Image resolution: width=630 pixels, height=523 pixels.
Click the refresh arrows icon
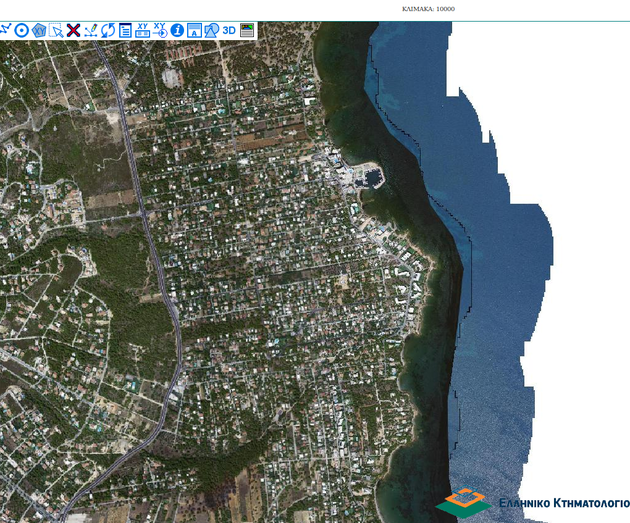pyautogui.click(x=108, y=31)
